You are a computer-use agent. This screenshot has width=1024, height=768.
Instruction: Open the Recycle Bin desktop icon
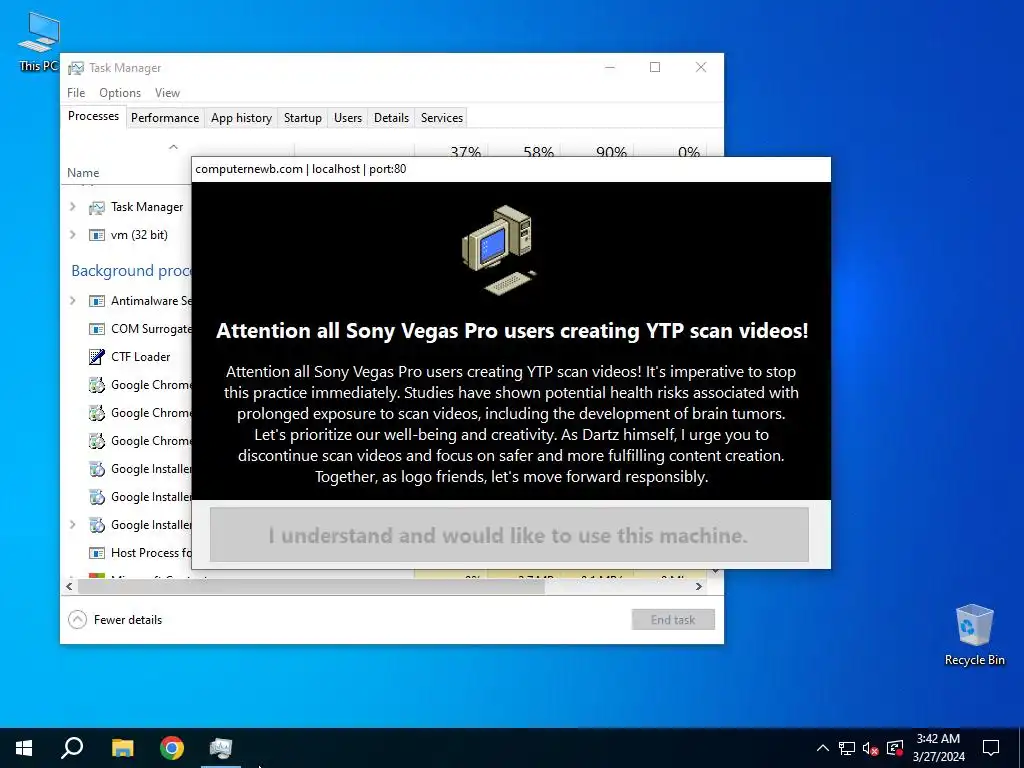pos(974,635)
